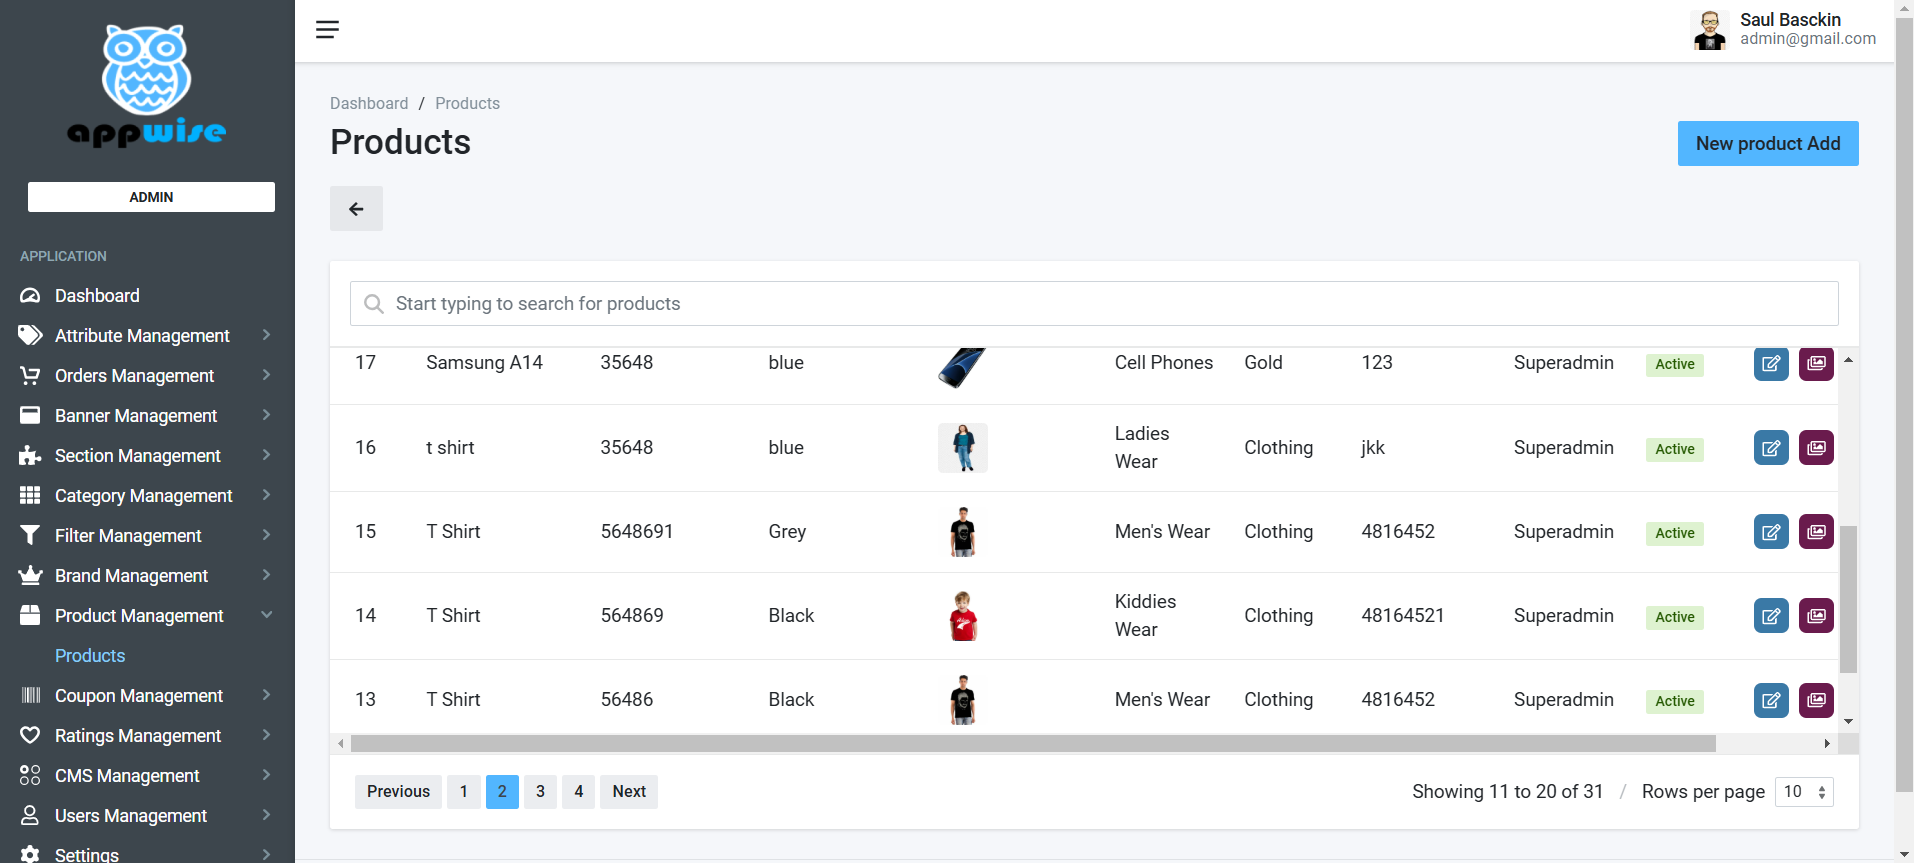Toggle the hamburger sidebar menu

click(x=327, y=29)
